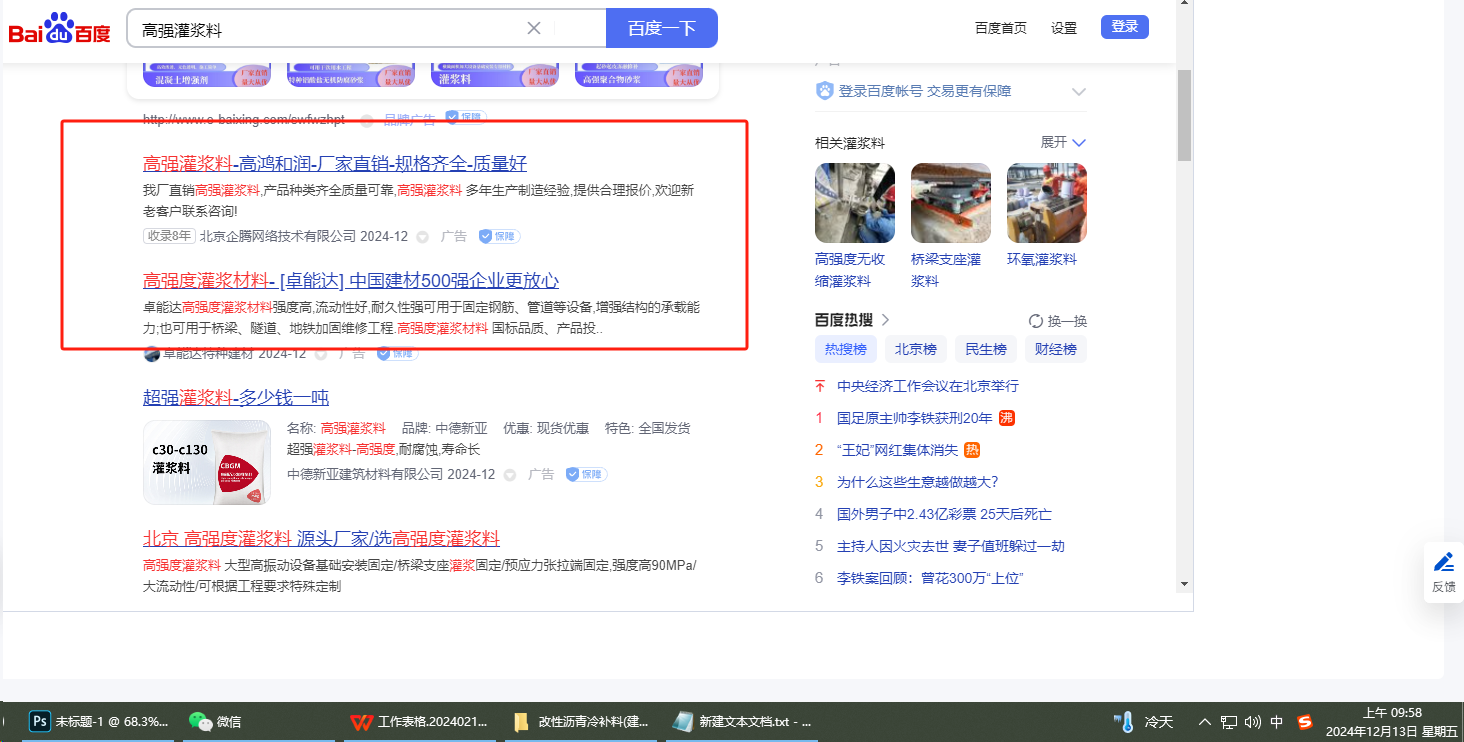This screenshot has width=1464, height=742.
Task: Open the dropdown dot next to 中德新亚 广告
Action: [509, 475]
